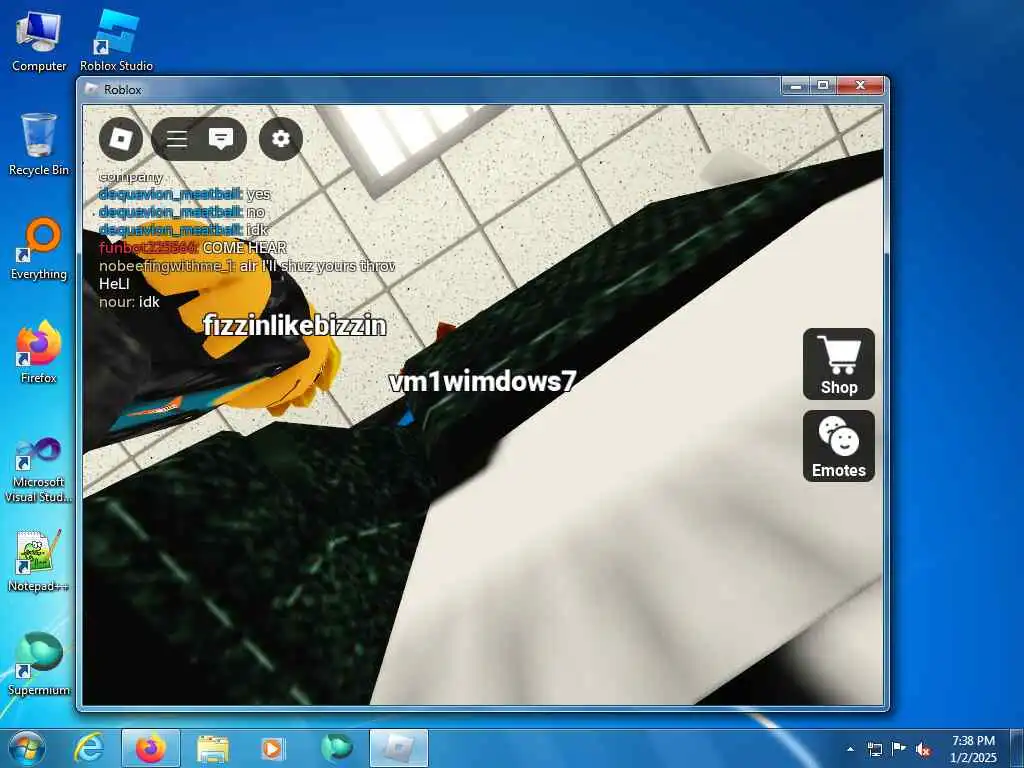Select the Firefox desktop shortcut
The width and height of the screenshot is (1024, 768).
pyautogui.click(x=39, y=353)
